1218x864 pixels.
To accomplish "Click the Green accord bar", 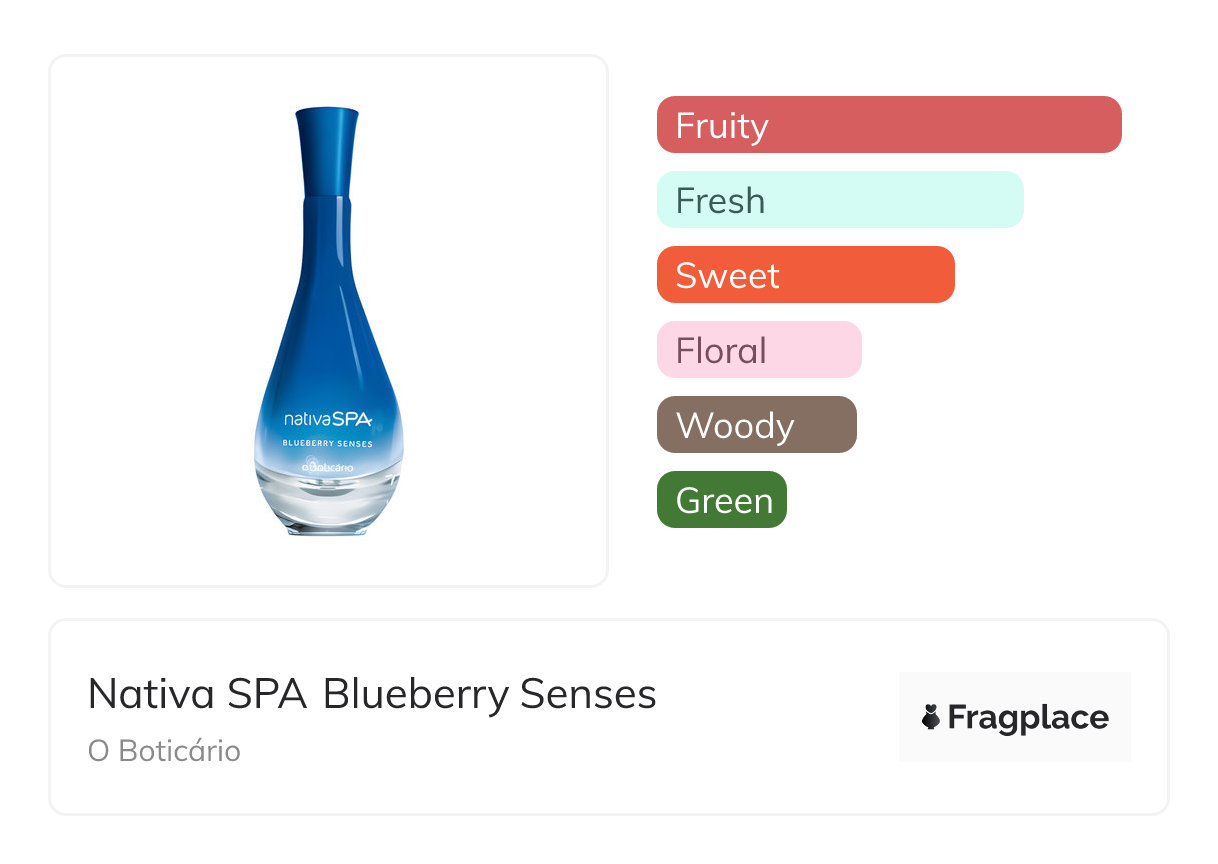I will click(x=722, y=500).
